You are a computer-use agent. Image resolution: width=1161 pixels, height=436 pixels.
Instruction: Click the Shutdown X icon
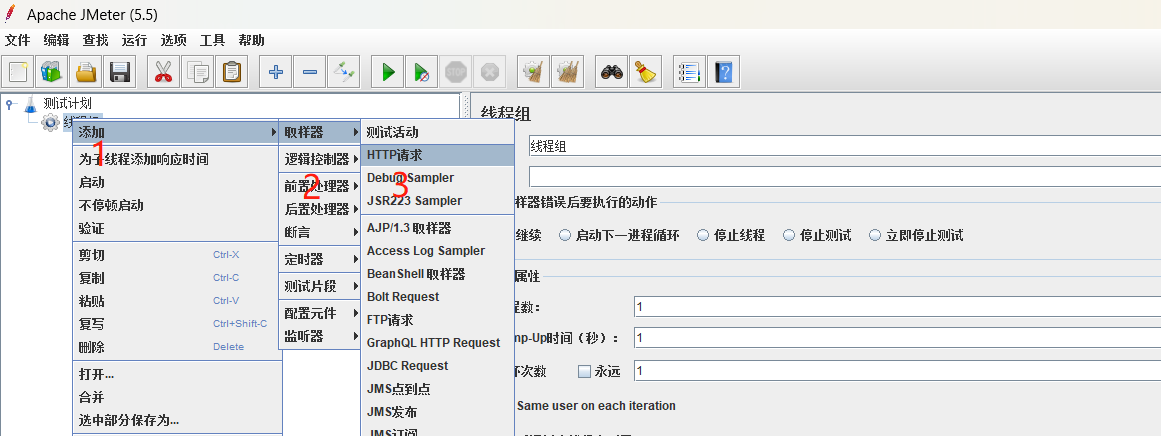tap(489, 73)
